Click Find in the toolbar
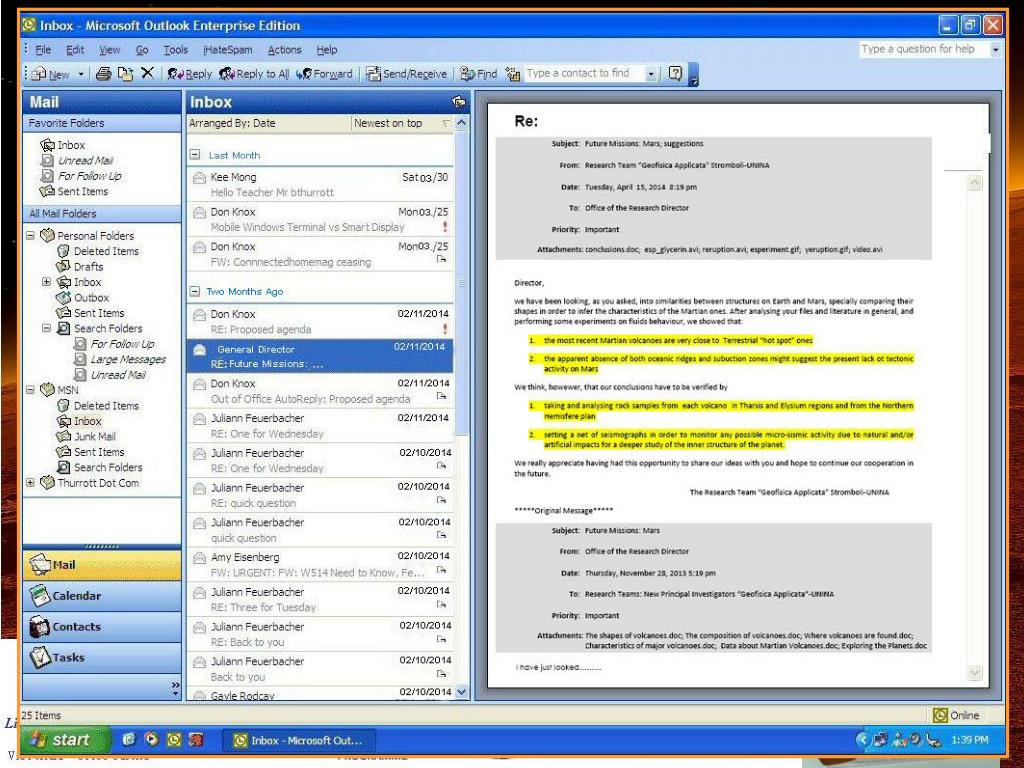 (x=479, y=74)
